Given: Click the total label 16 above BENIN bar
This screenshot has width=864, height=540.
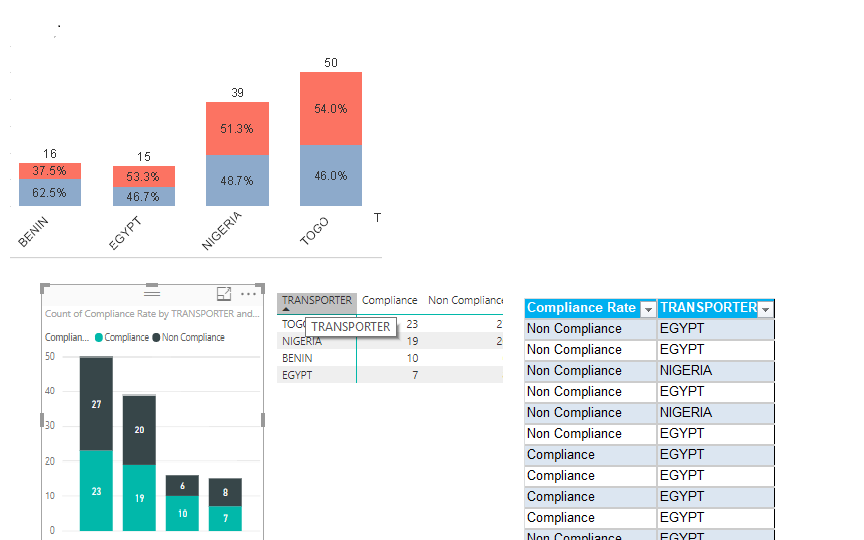Looking at the screenshot, I should pos(50,154).
